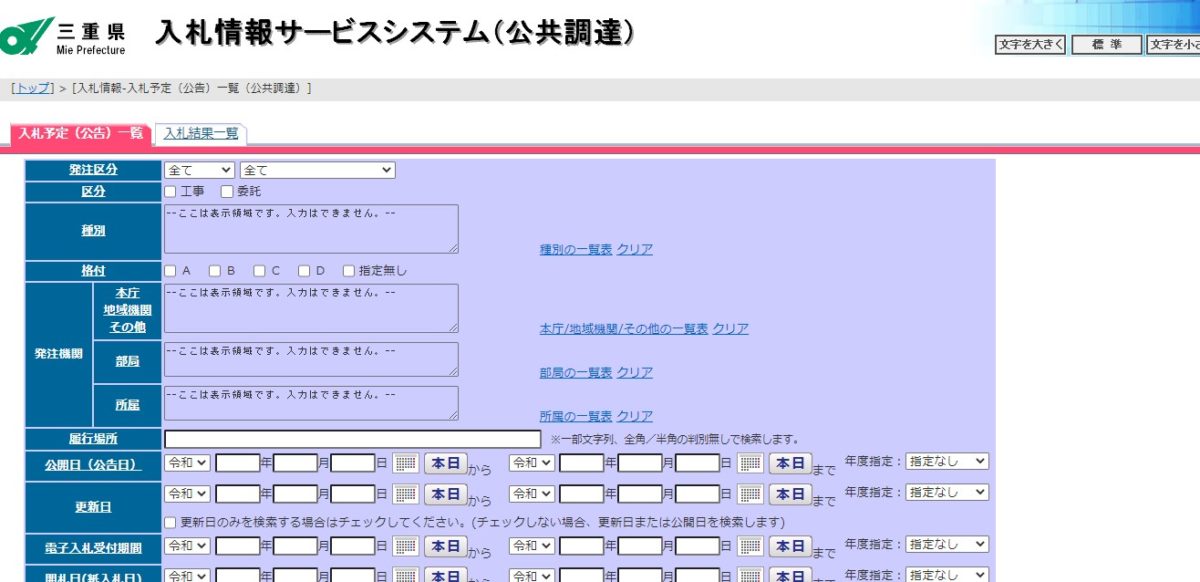Open the 種別の一覧表 link
The width and height of the screenshot is (1200, 582).
(575, 249)
